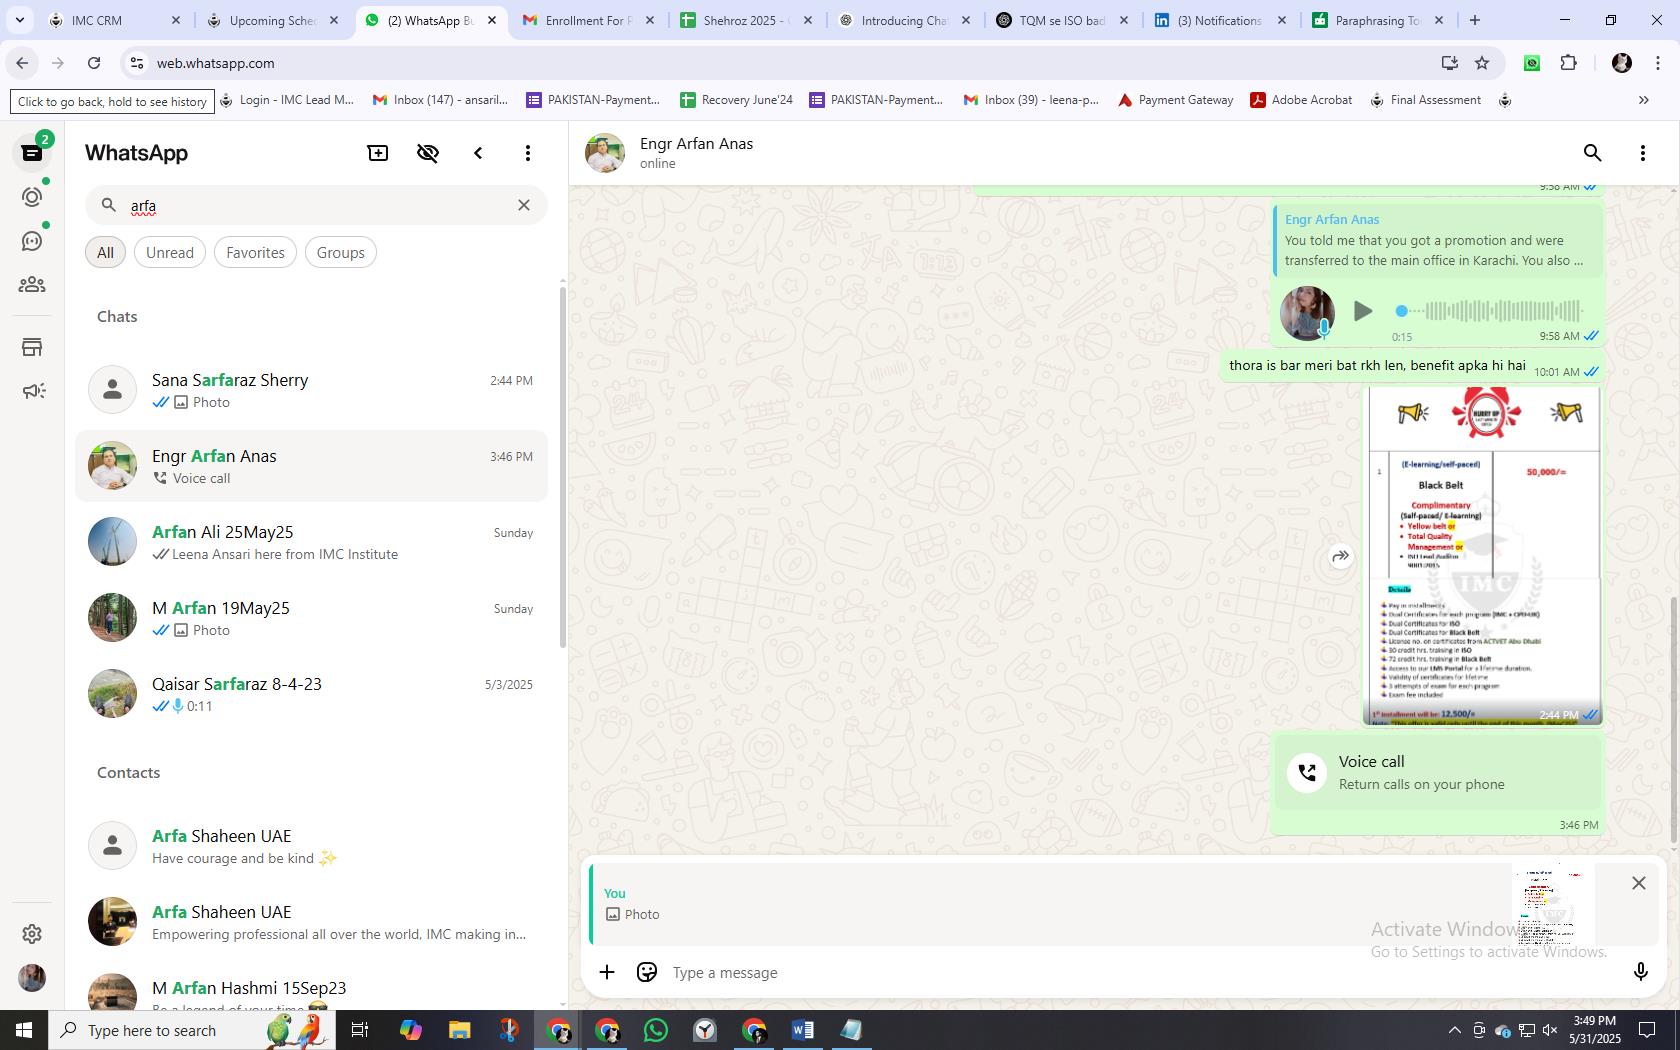Open browser extensions puzzle icon
1680x1050 pixels.
click(1568, 63)
